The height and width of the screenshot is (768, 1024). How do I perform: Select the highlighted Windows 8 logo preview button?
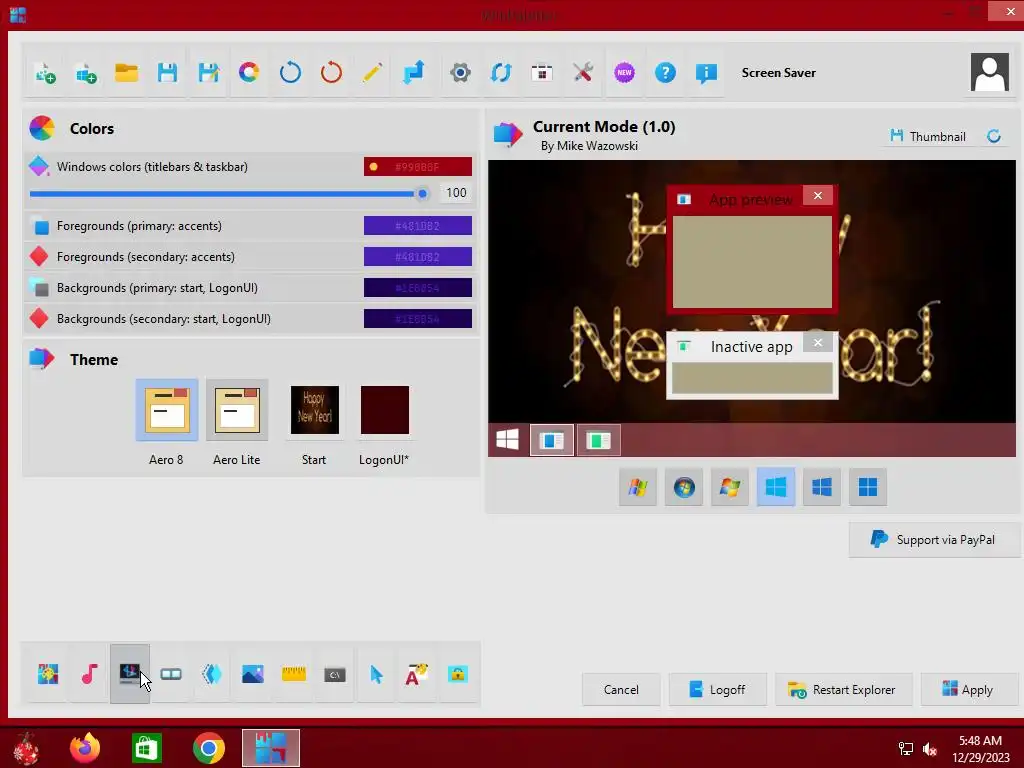point(776,487)
